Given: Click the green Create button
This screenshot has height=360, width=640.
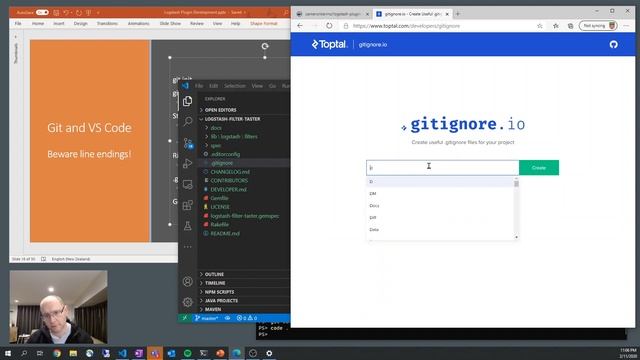Looking at the screenshot, I should (x=539, y=168).
